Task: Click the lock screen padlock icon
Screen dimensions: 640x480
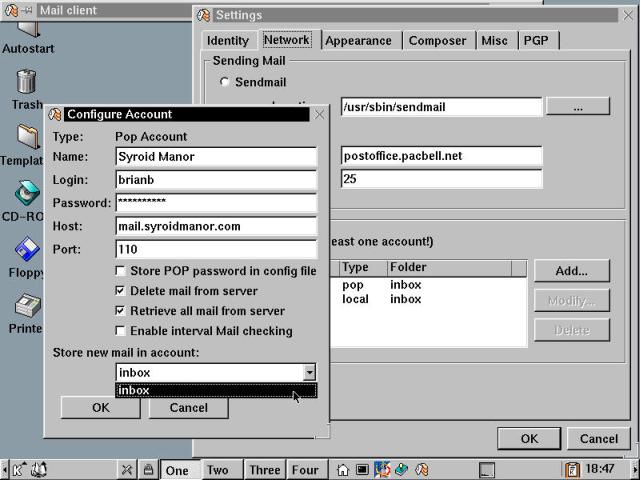Action: [x=148, y=469]
